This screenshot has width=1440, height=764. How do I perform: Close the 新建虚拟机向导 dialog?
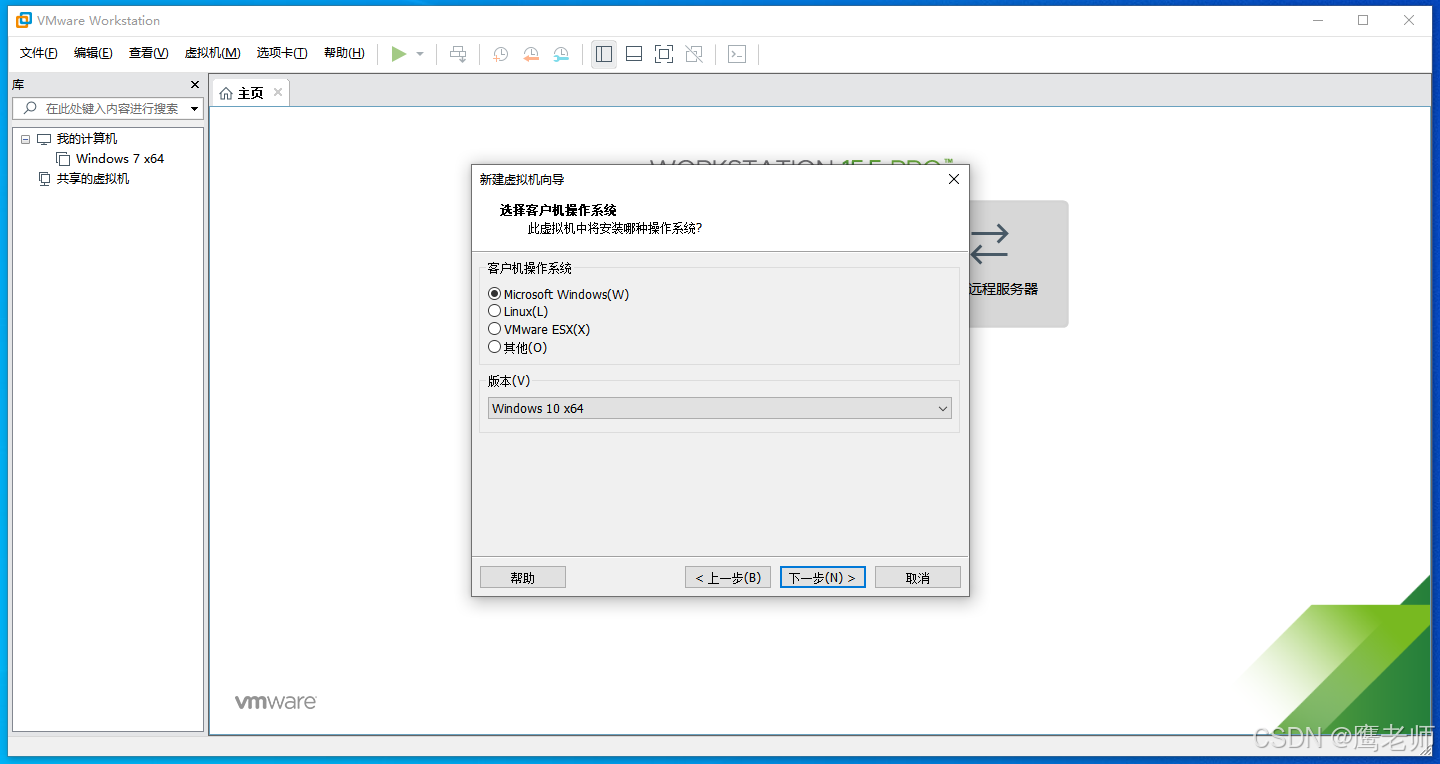(x=953, y=179)
